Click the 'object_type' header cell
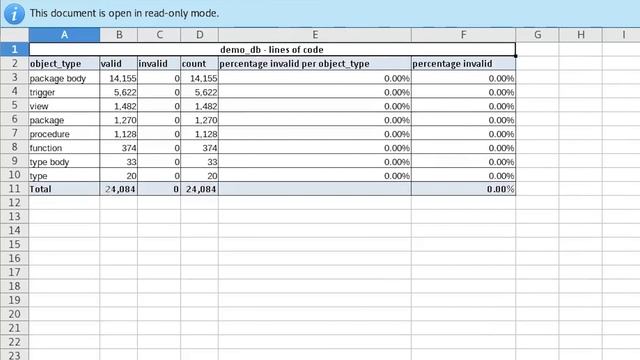The width and height of the screenshot is (640, 360). (64, 64)
